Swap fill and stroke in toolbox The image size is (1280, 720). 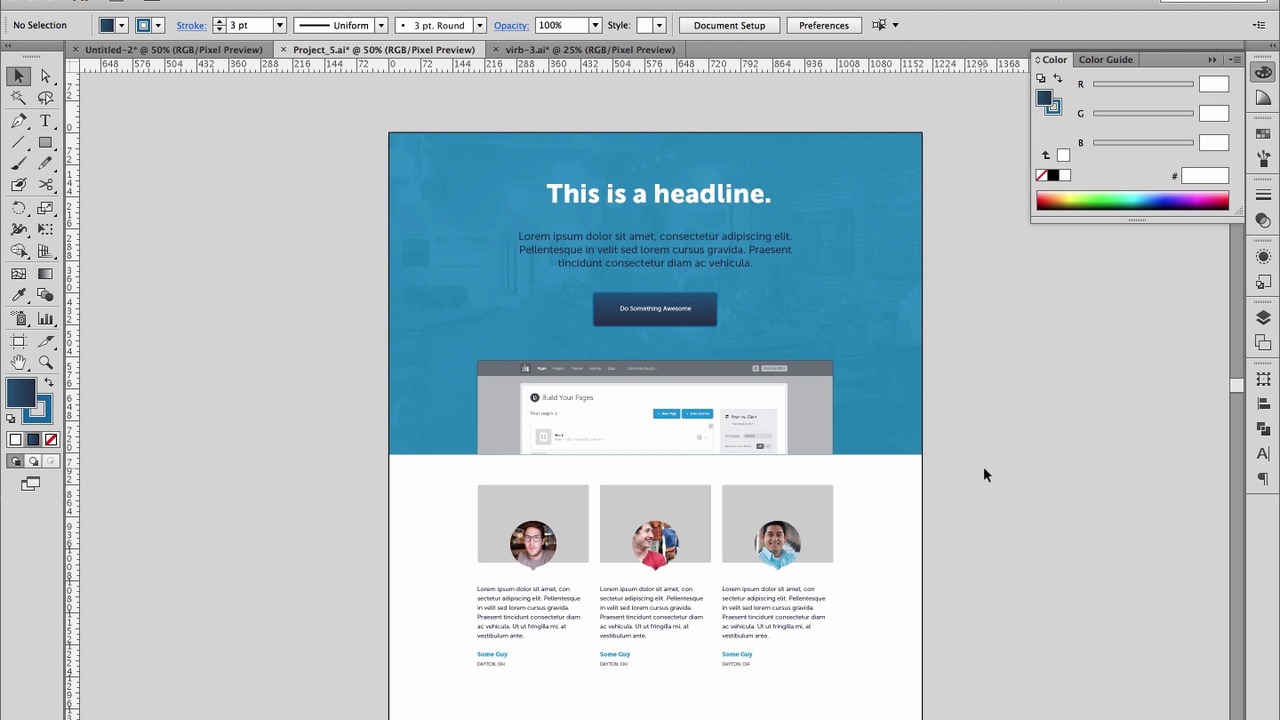pos(48,383)
